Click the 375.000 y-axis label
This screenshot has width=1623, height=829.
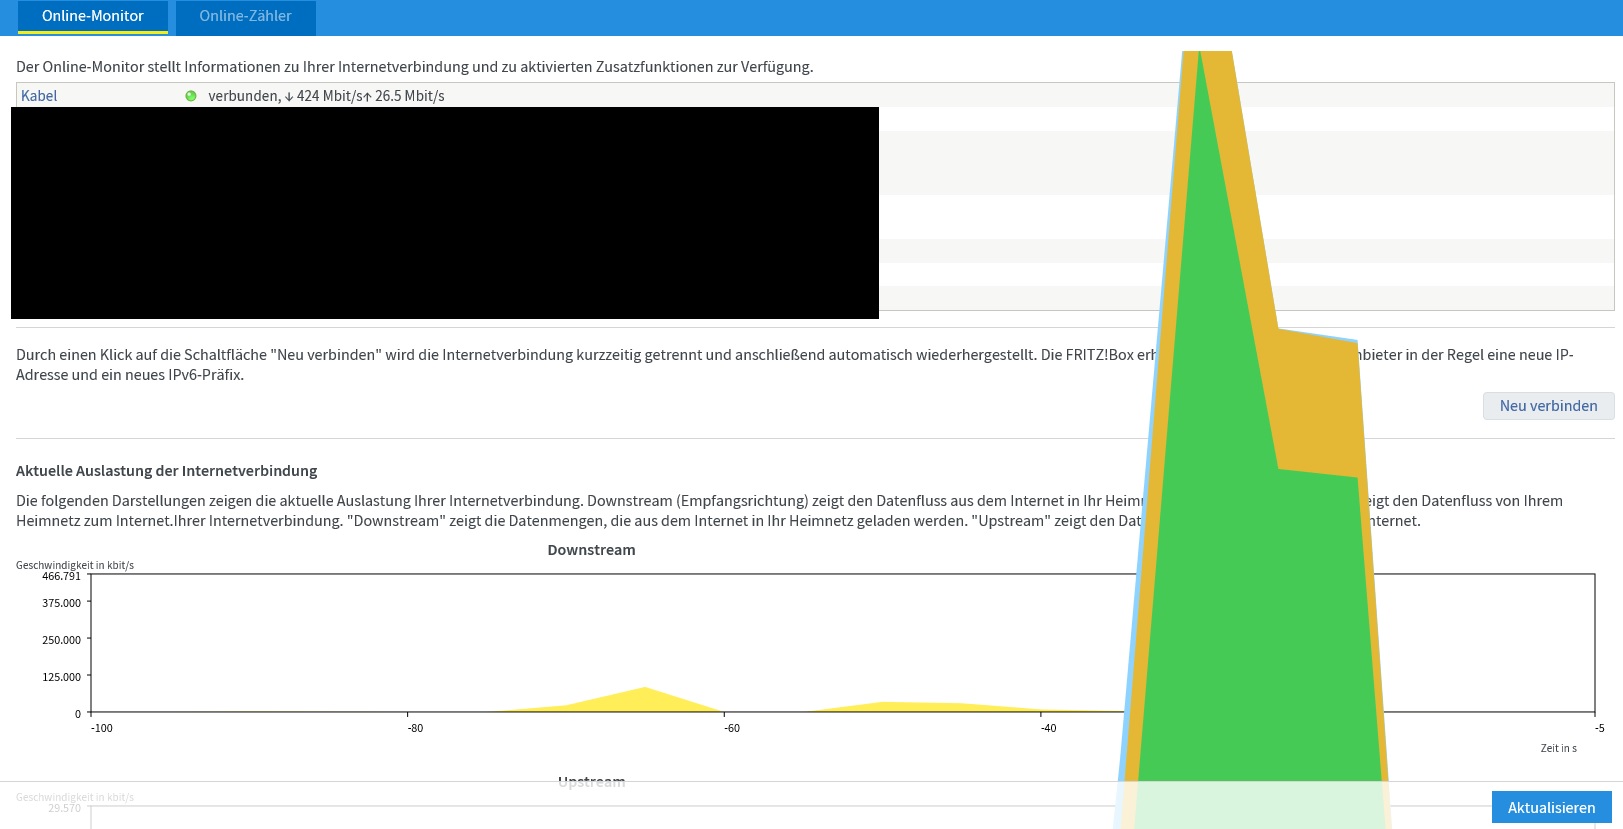pos(61,603)
